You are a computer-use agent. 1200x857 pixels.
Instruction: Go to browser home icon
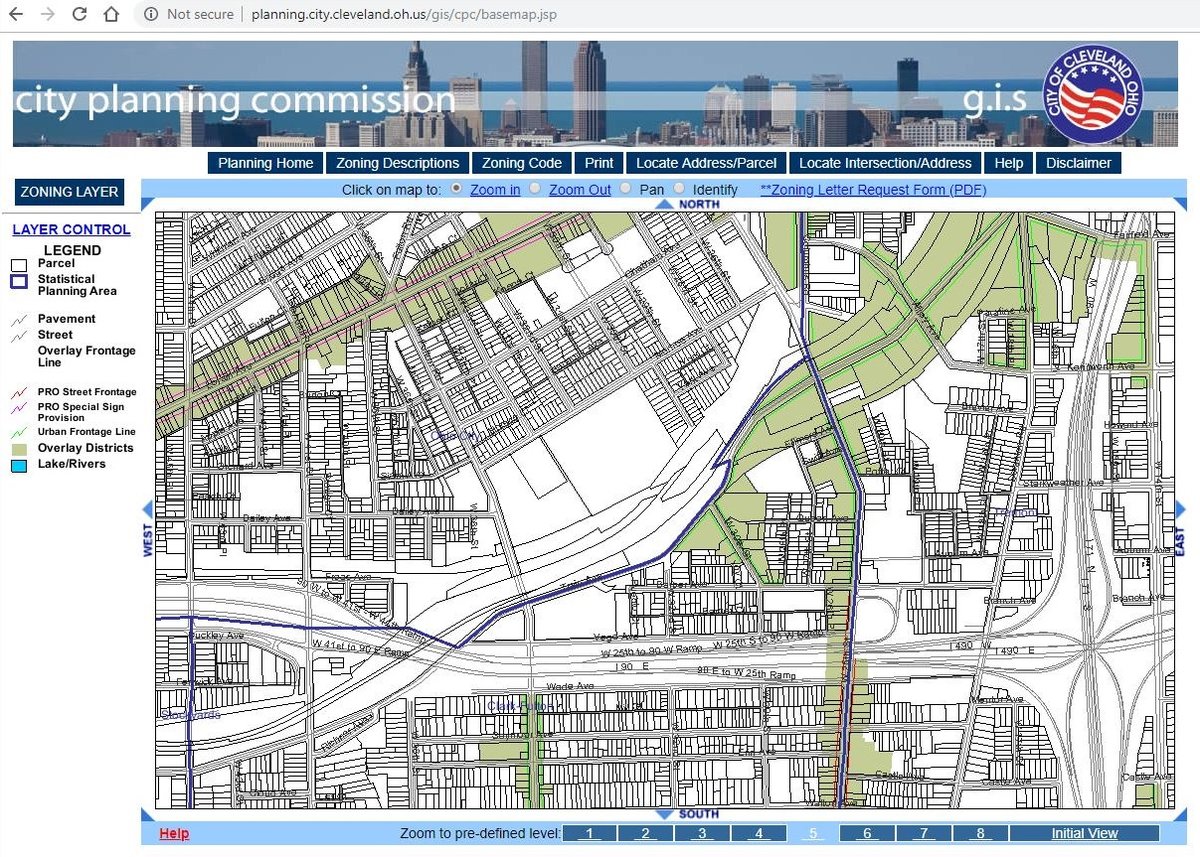[112, 15]
